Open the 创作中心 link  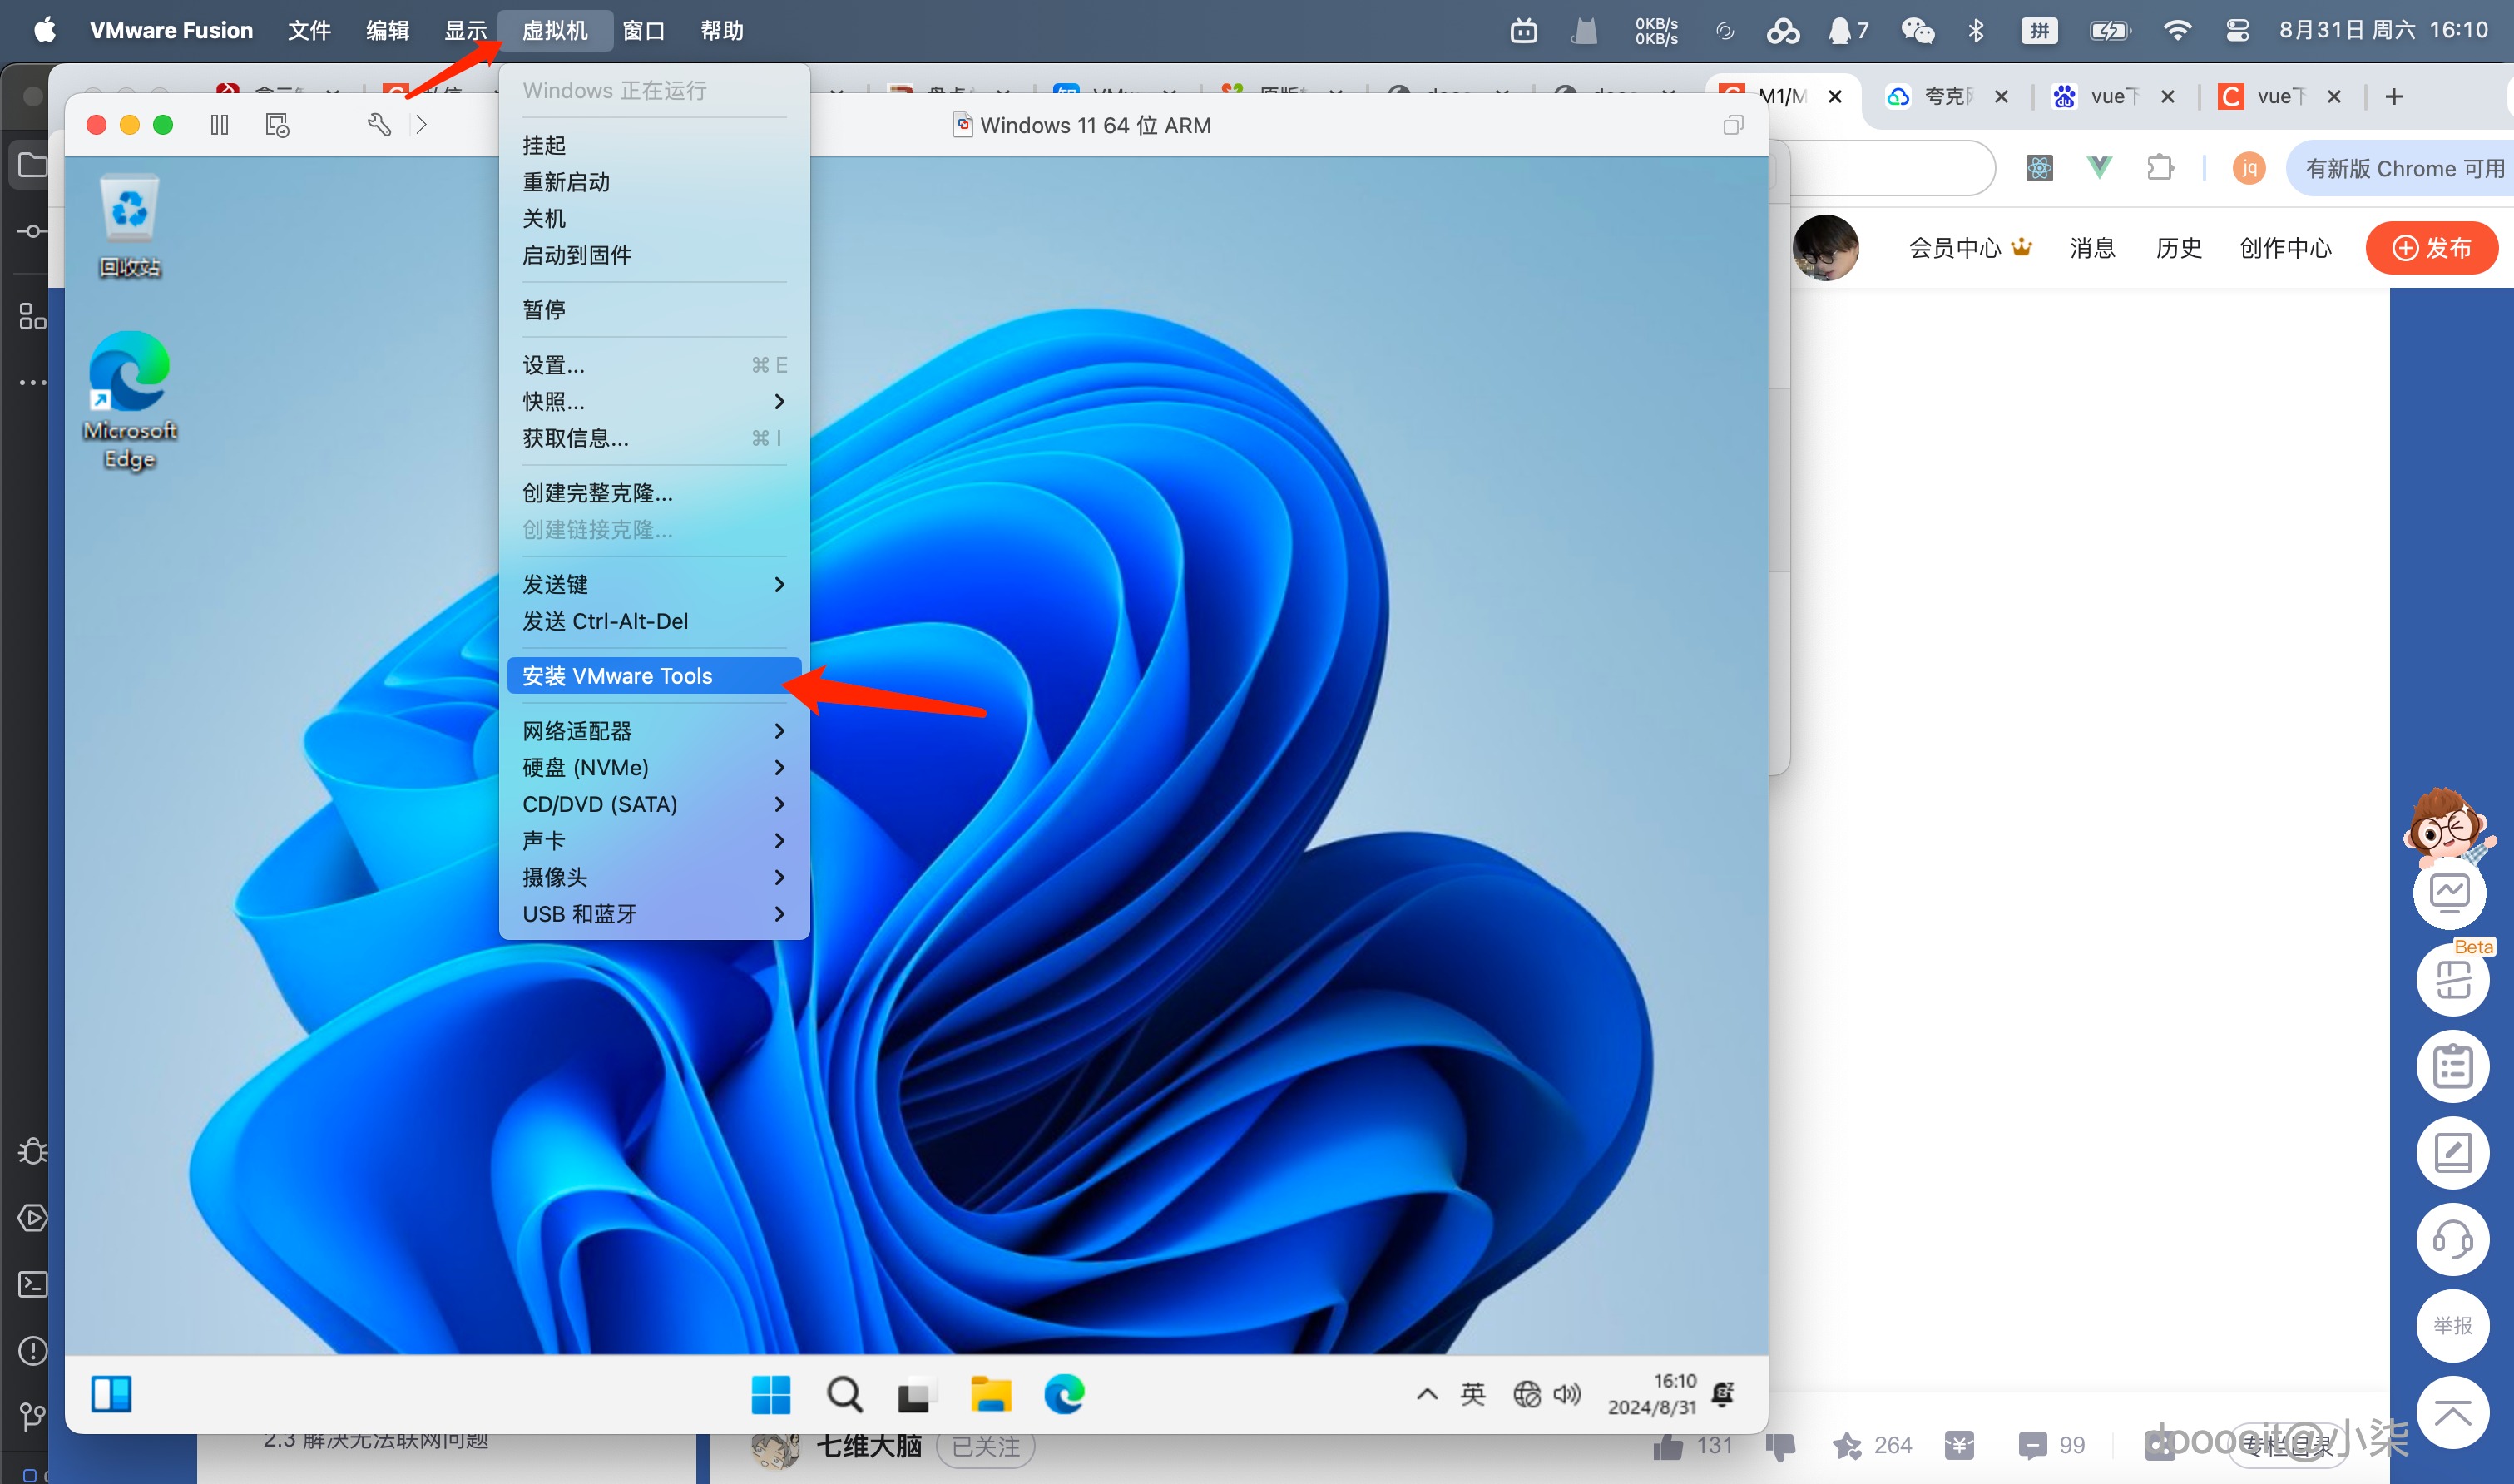(2285, 247)
